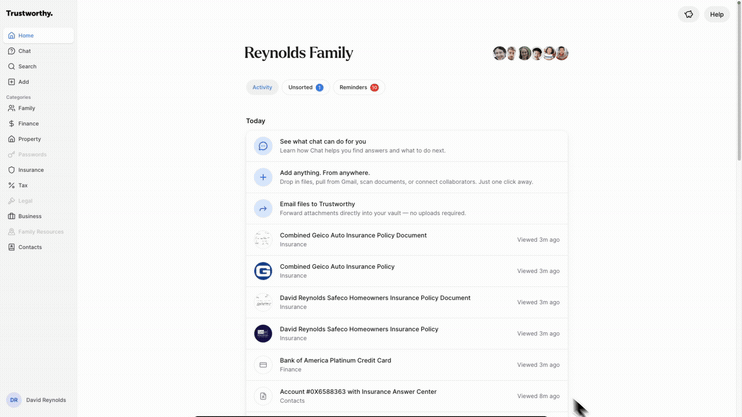
Task: Open Contacts in the sidebar
Action: [29, 247]
